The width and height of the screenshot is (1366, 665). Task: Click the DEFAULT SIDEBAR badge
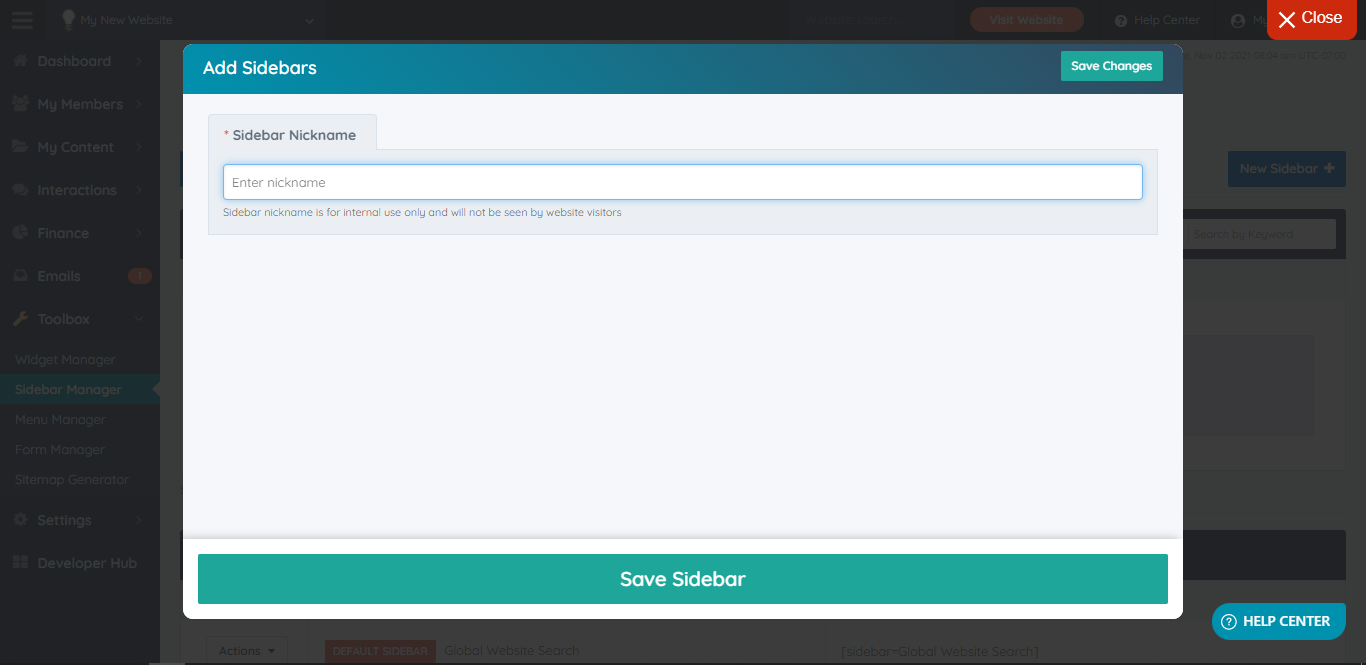(380, 651)
